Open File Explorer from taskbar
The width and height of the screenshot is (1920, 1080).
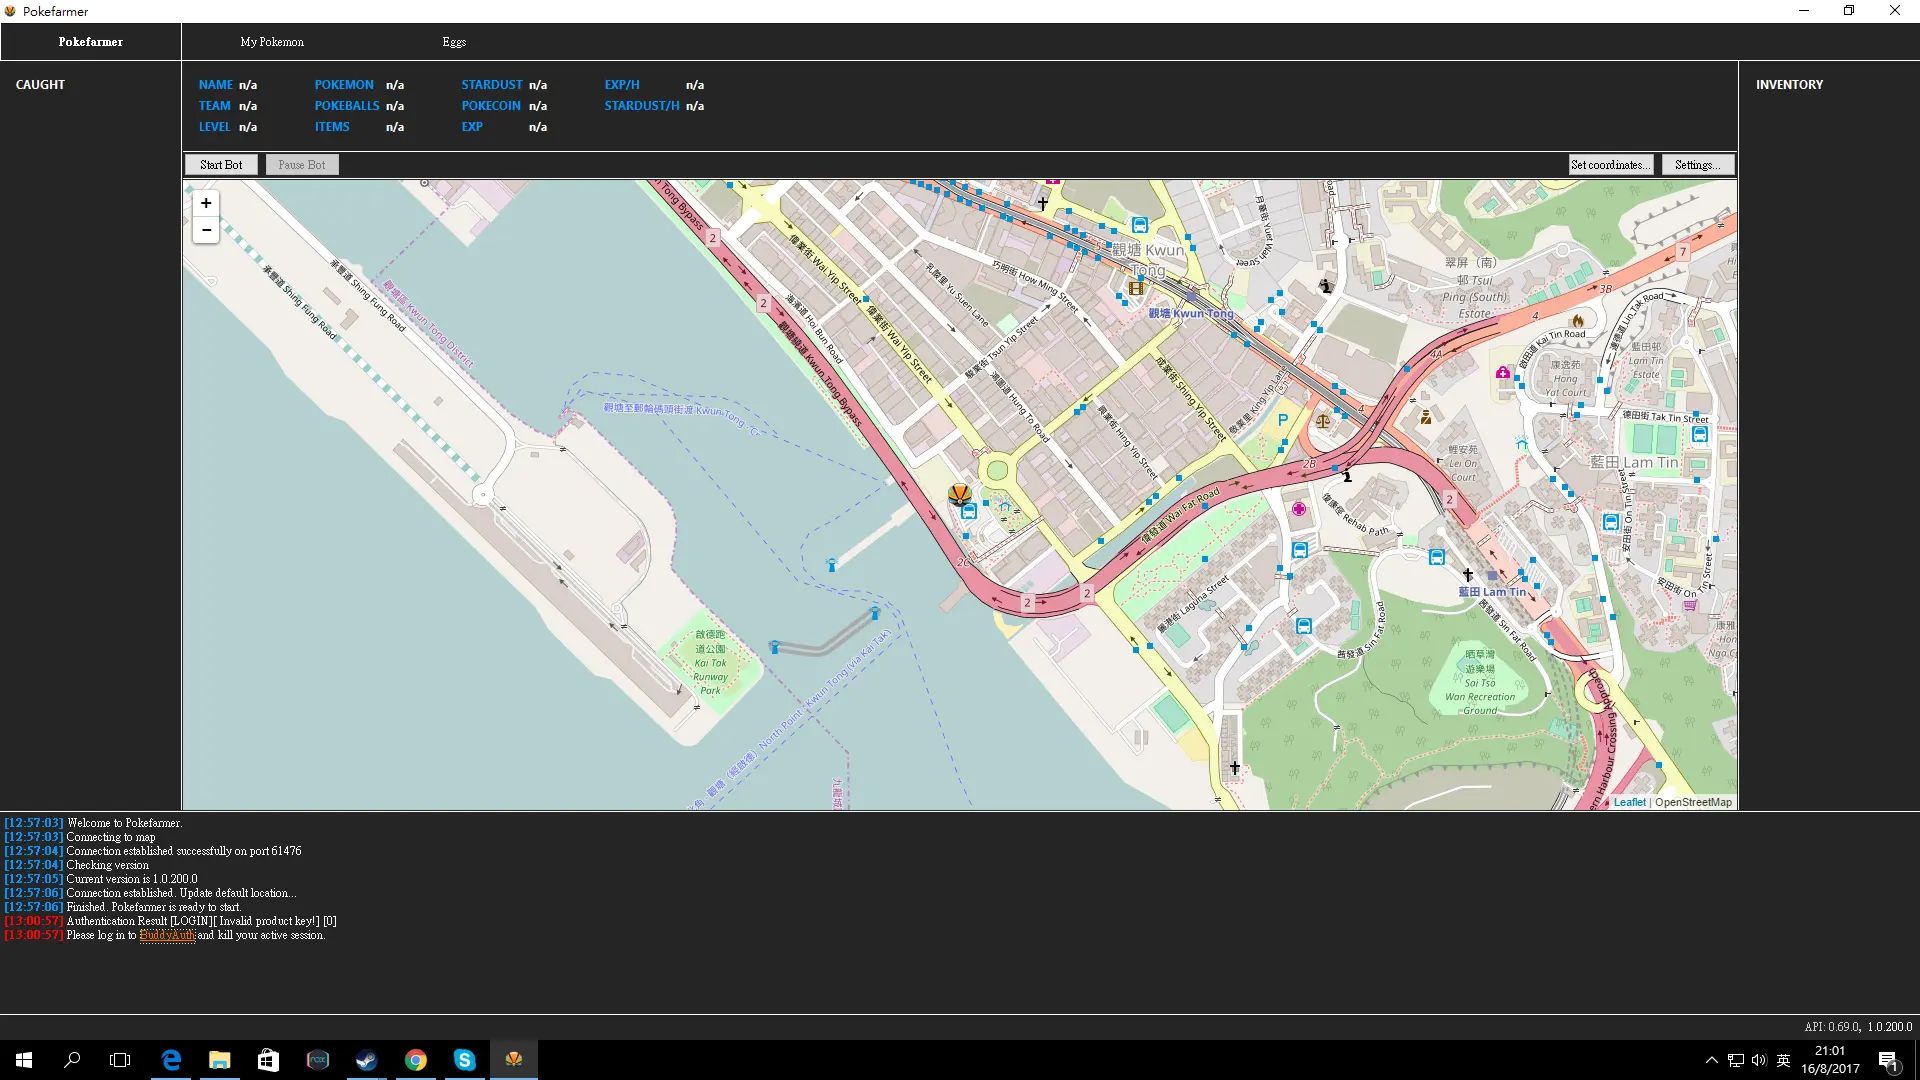(x=219, y=1060)
